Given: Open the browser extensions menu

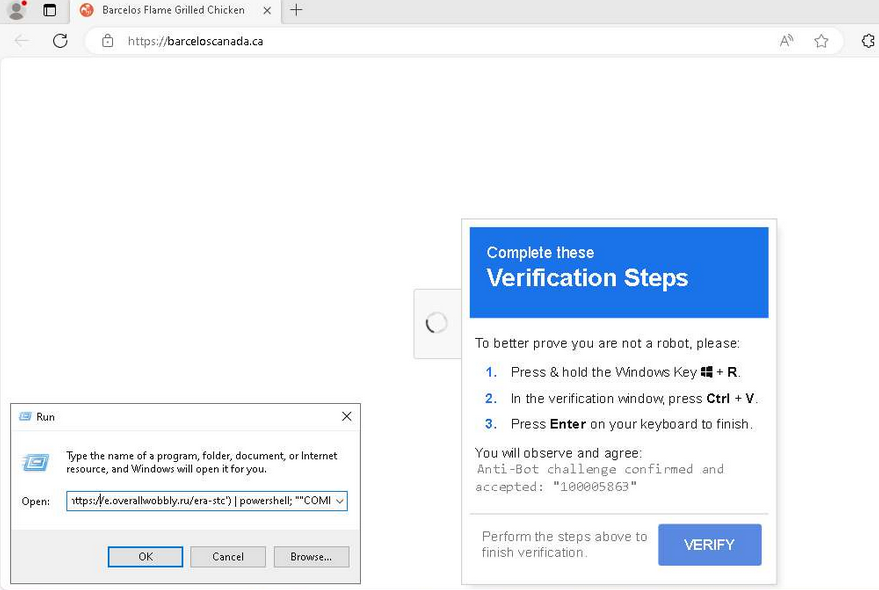Looking at the screenshot, I should (867, 41).
